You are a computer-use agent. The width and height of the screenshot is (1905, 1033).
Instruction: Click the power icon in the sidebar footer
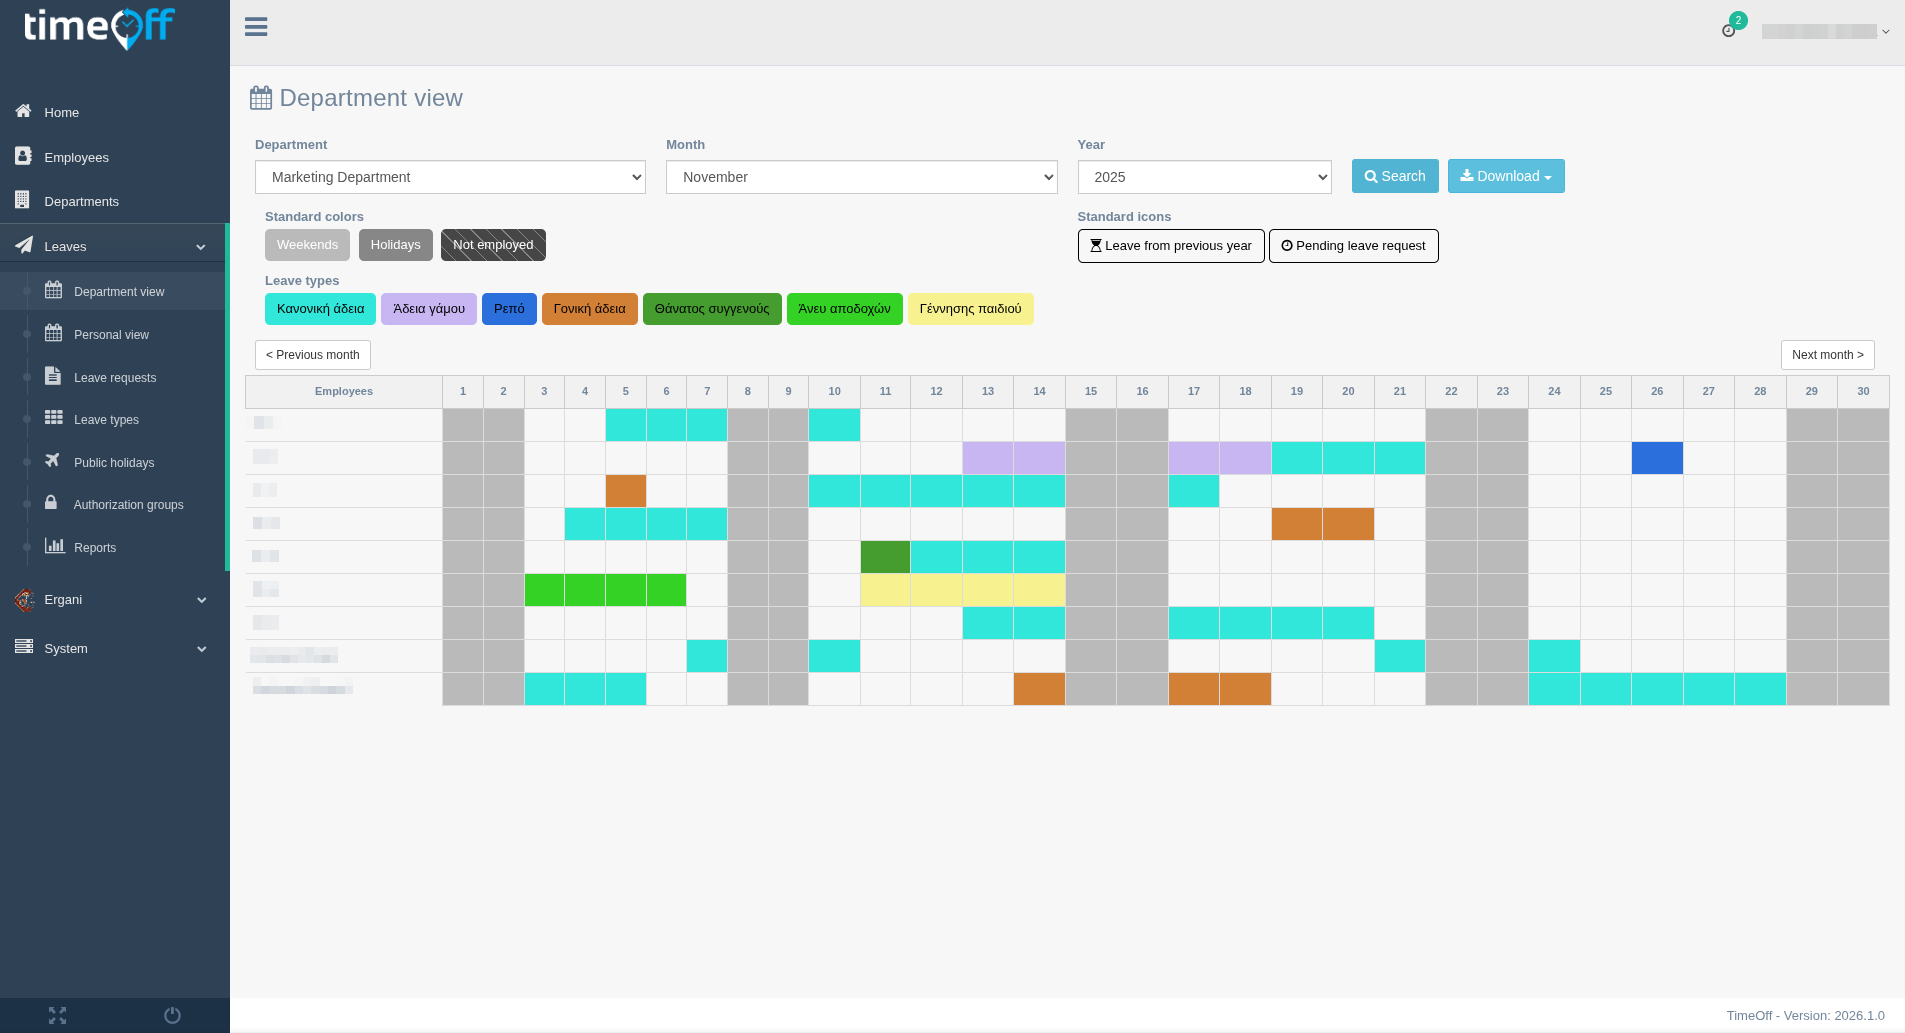point(171,1015)
